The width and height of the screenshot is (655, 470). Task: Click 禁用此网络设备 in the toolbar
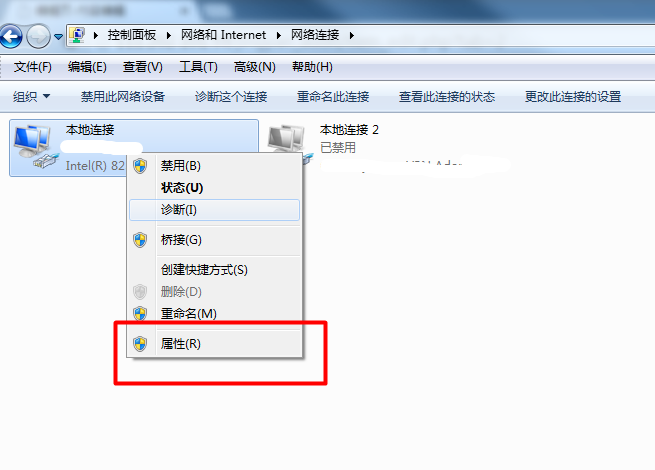coord(123,97)
